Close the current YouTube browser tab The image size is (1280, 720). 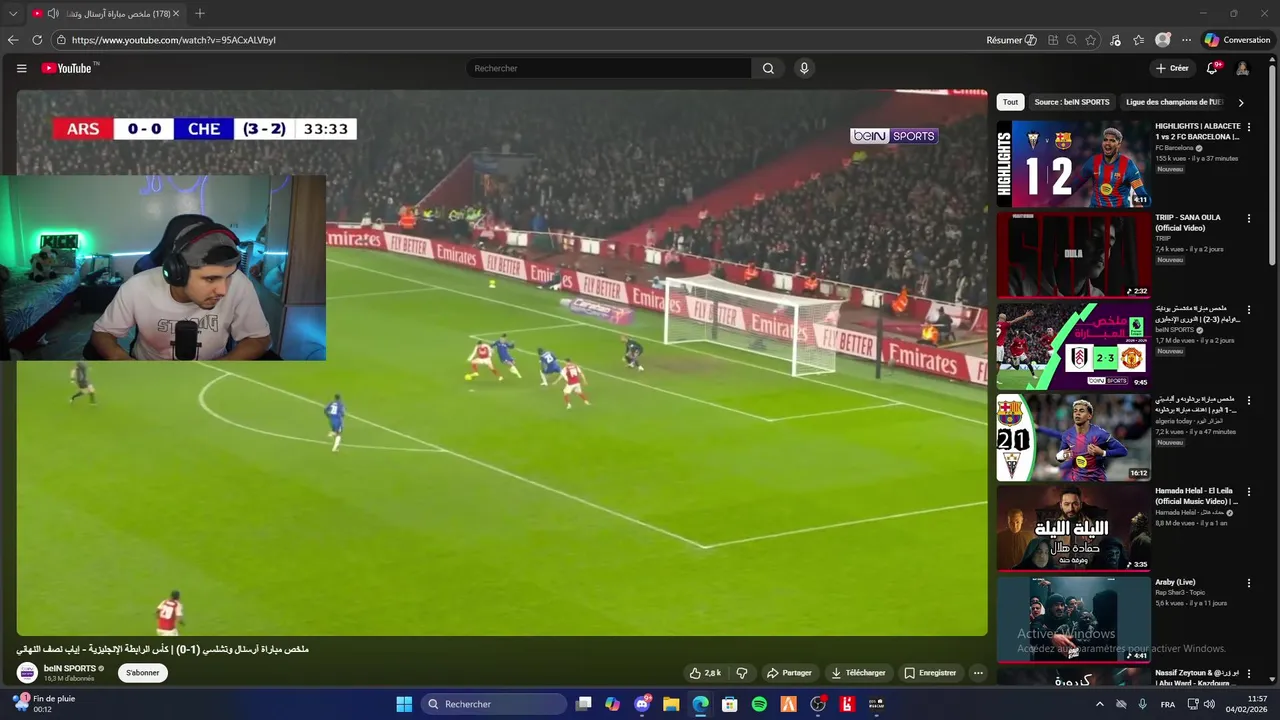tap(176, 14)
